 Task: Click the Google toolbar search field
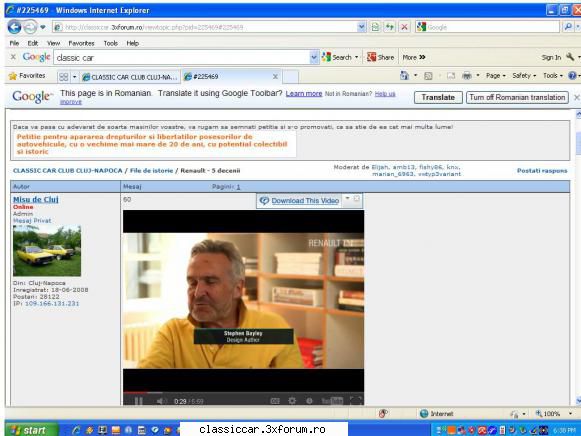(x=183, y=58)
